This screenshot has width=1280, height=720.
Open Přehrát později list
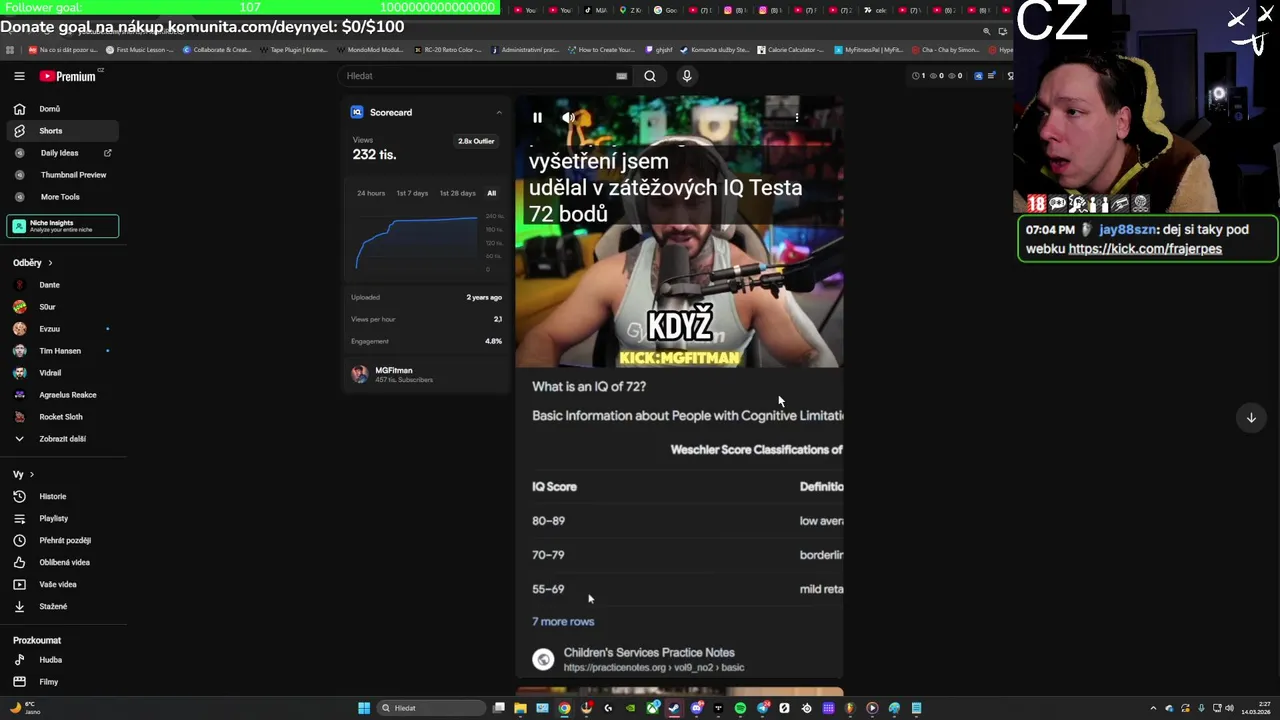(63, 541)
